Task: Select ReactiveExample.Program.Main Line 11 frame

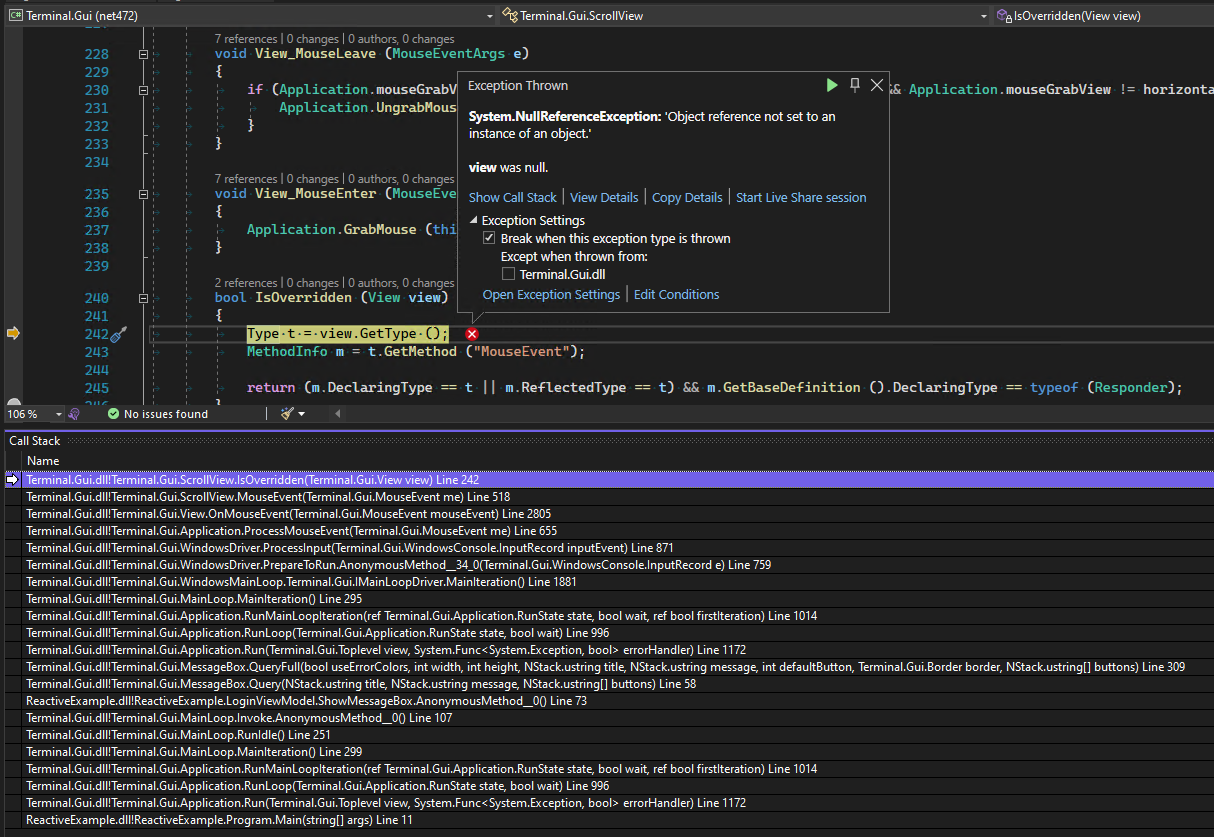Action: click(x=607, y=820)
